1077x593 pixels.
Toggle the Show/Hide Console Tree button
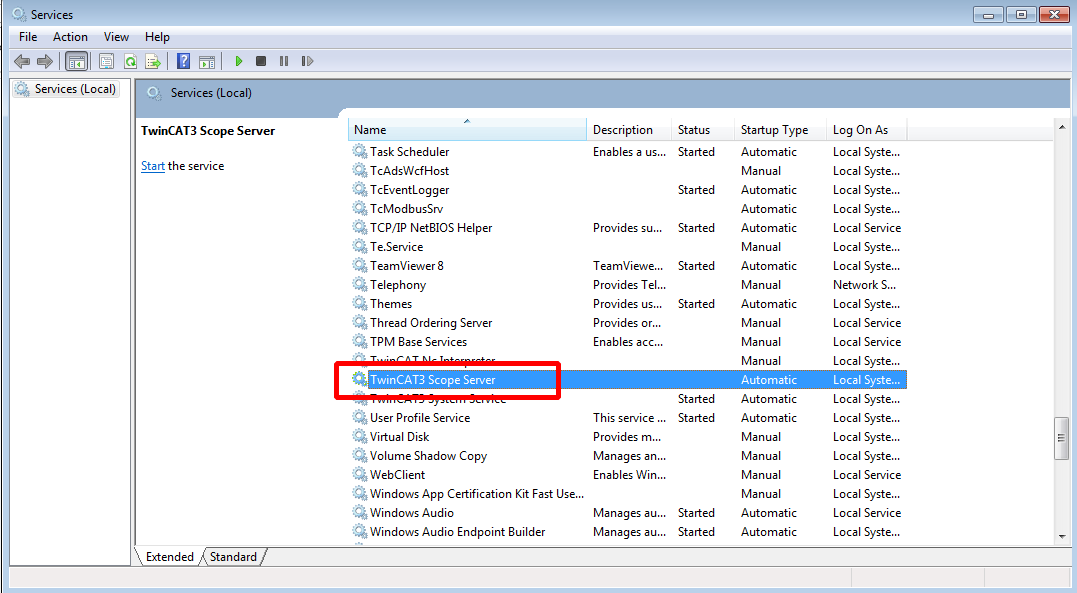pyautogui.click(x=76, y=61)
